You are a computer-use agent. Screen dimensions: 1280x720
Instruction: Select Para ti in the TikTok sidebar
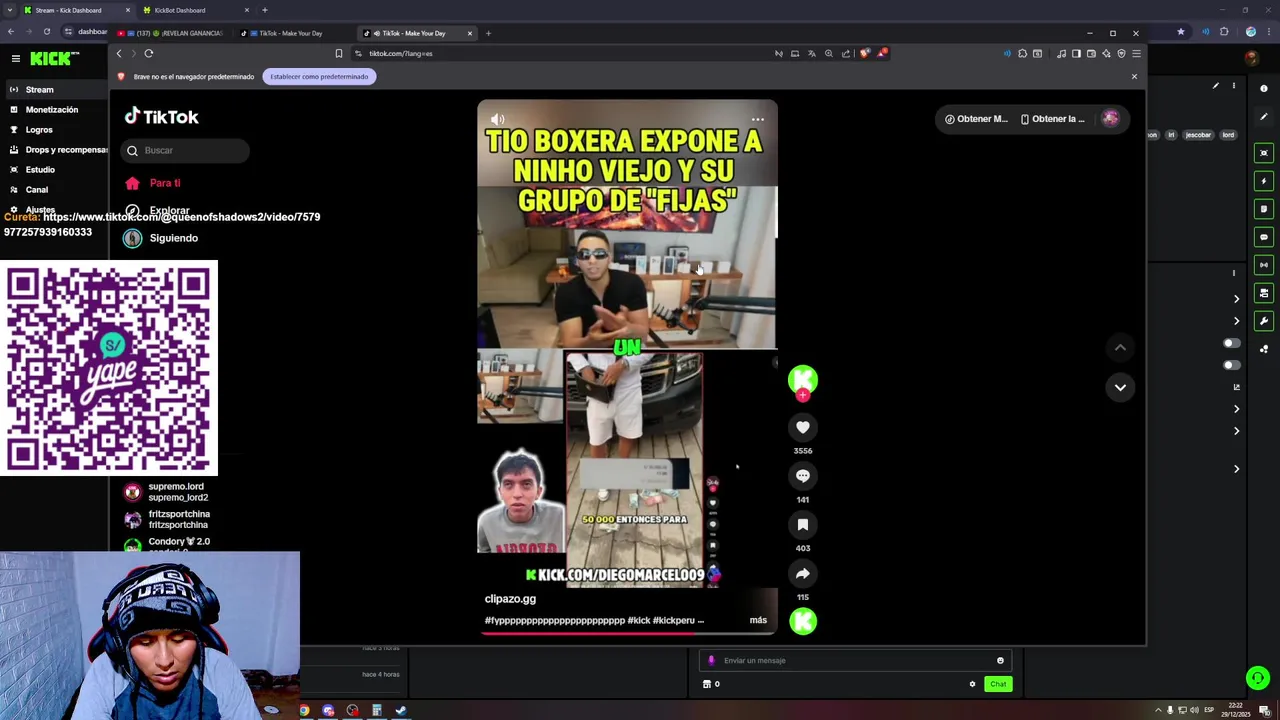tap(165, 183)
